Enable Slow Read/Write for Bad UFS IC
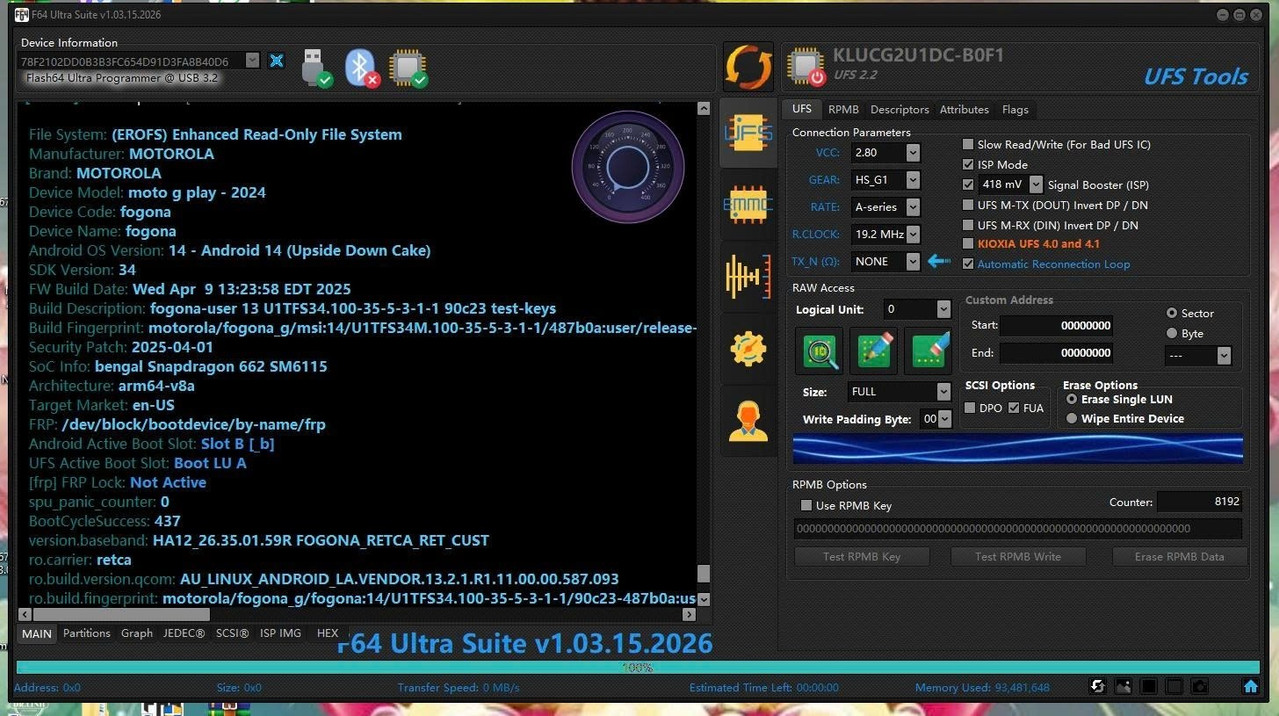Screen dimensions: 1279x716 pos(968,145)
